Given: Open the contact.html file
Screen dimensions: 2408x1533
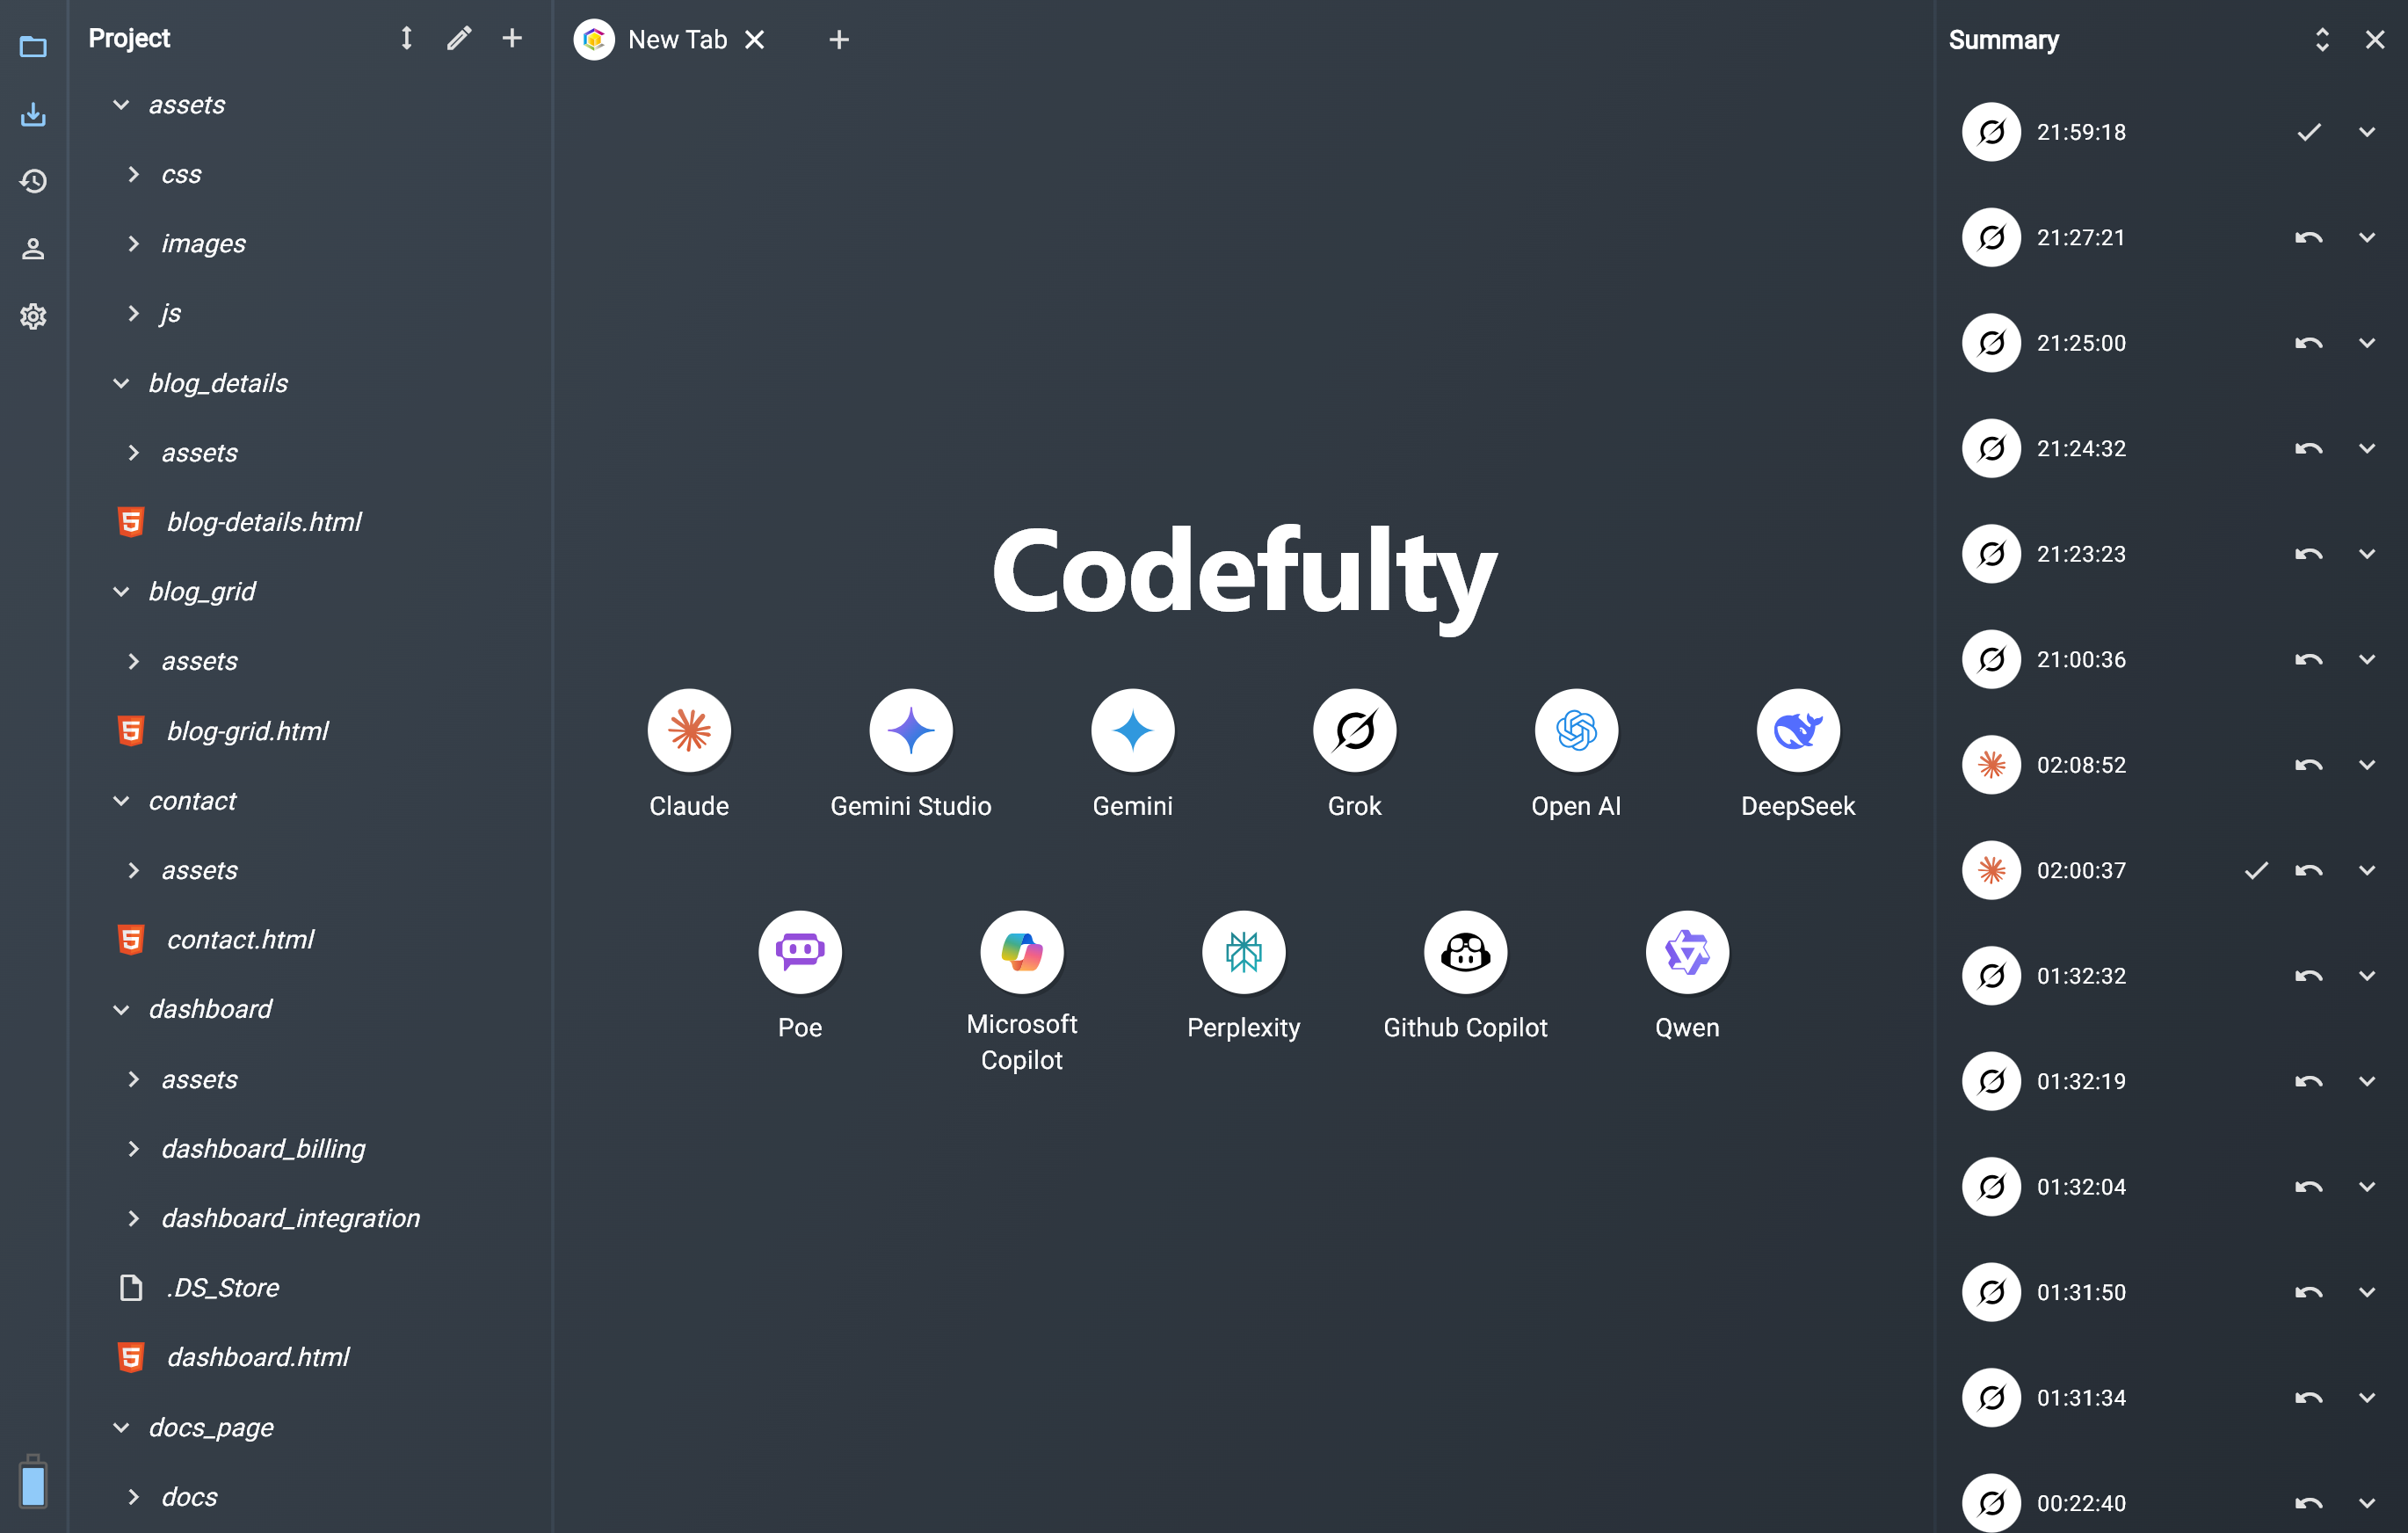Looking at the screenshot, I should point(240,939).
